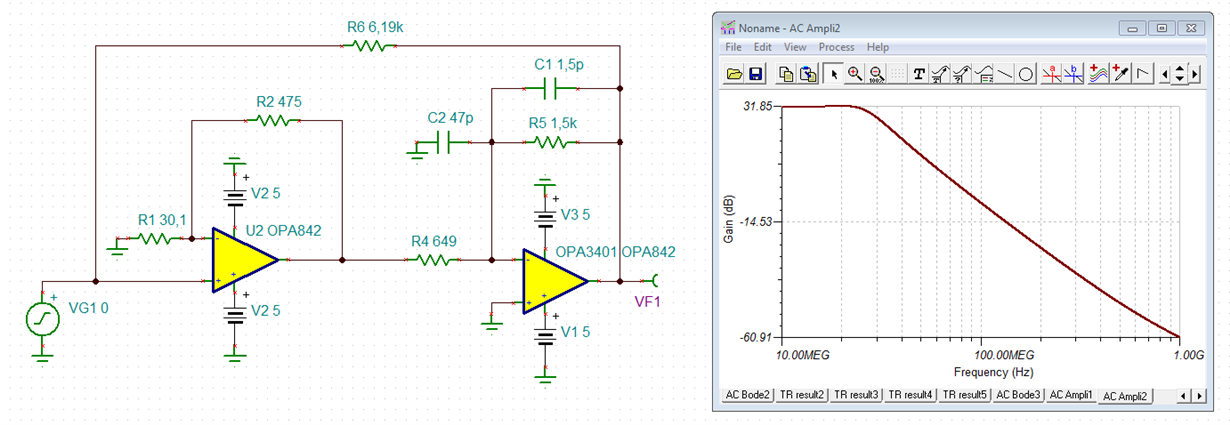This screenshot has height=425, width=1230.
Task: Open a file with the folder icon
Action: 735,73
